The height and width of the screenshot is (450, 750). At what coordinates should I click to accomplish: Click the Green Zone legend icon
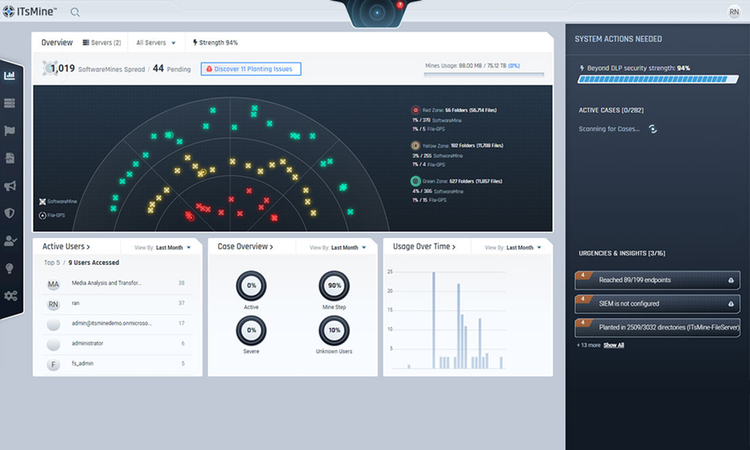point(415,181)
